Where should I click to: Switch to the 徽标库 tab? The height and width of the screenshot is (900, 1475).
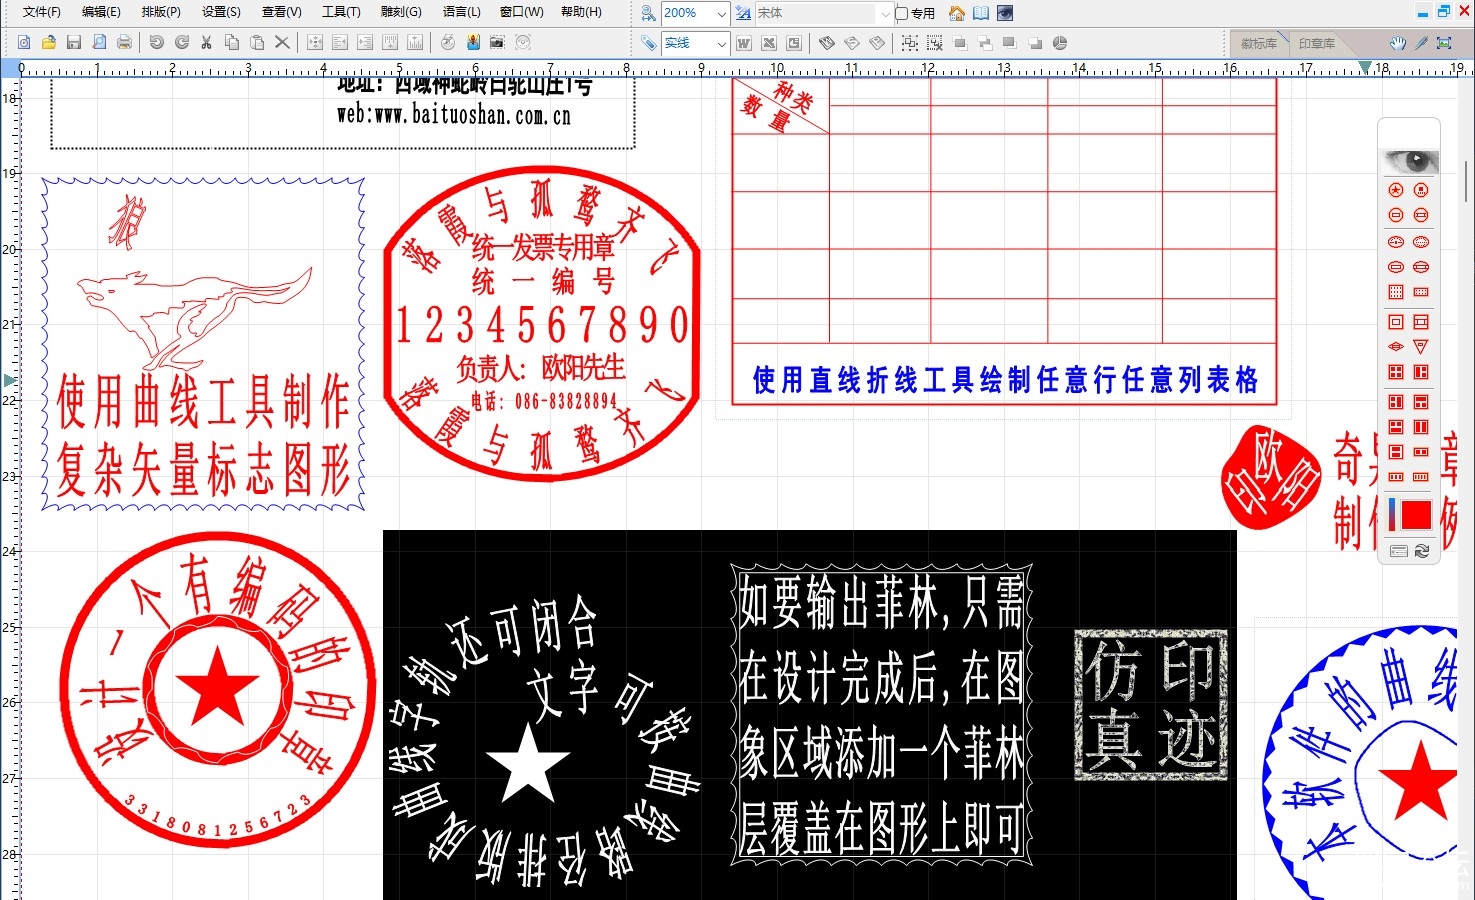point(1258,43)
